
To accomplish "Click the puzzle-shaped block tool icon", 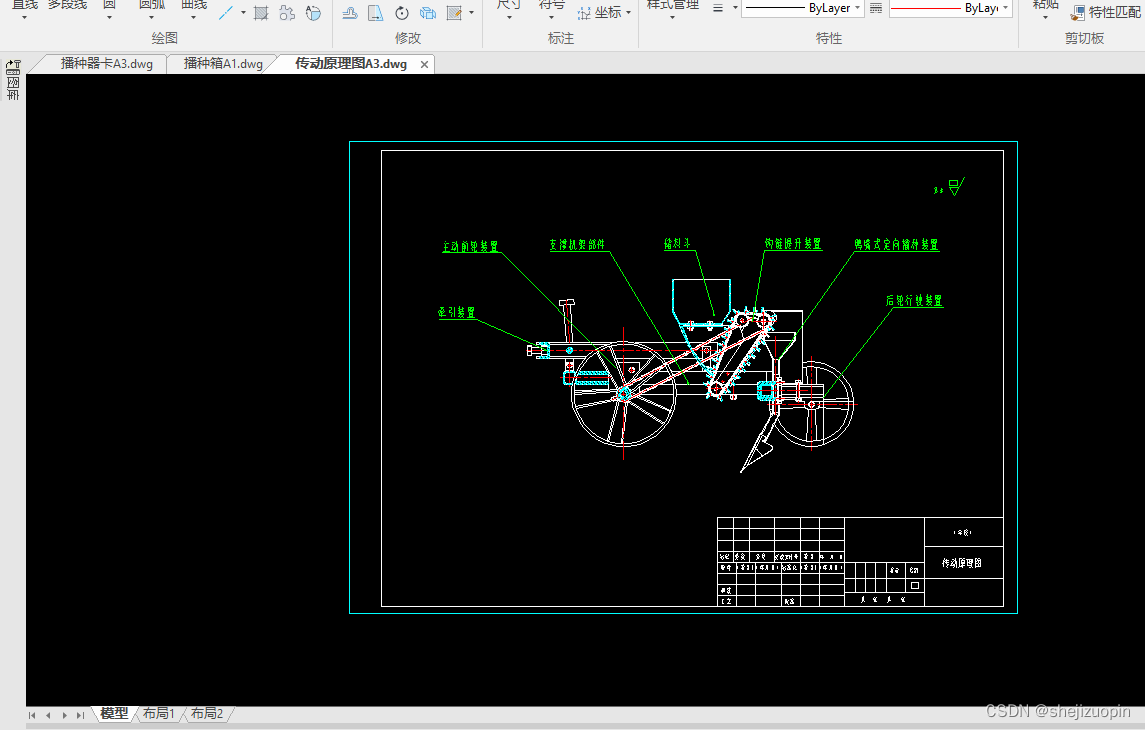I will (x=287, y=13).
